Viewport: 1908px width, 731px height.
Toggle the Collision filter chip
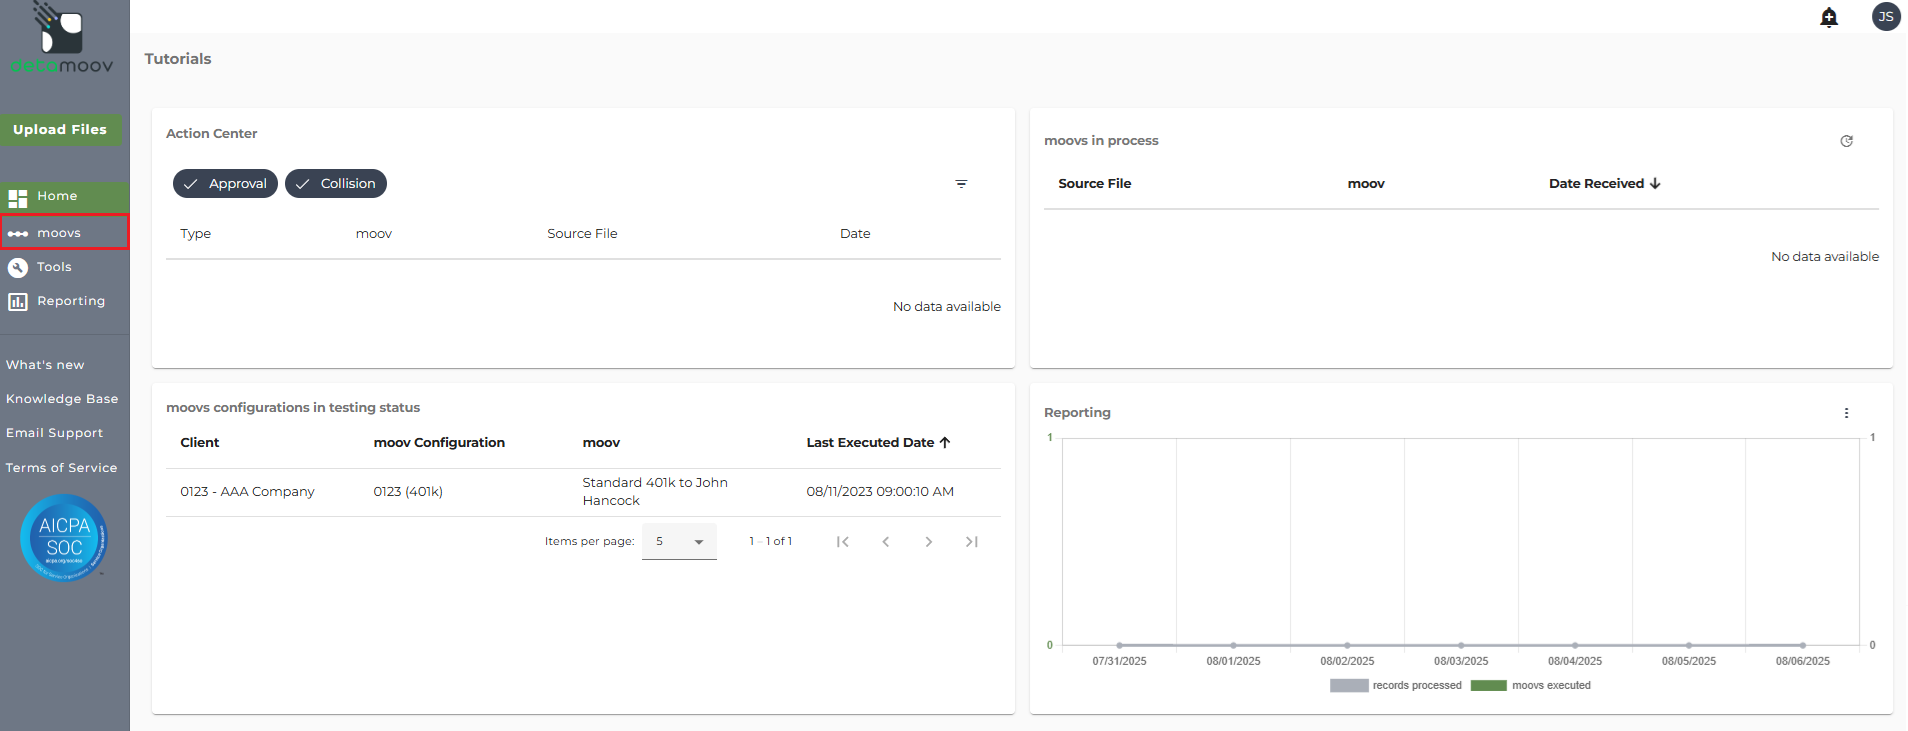(x=336, y=184)
